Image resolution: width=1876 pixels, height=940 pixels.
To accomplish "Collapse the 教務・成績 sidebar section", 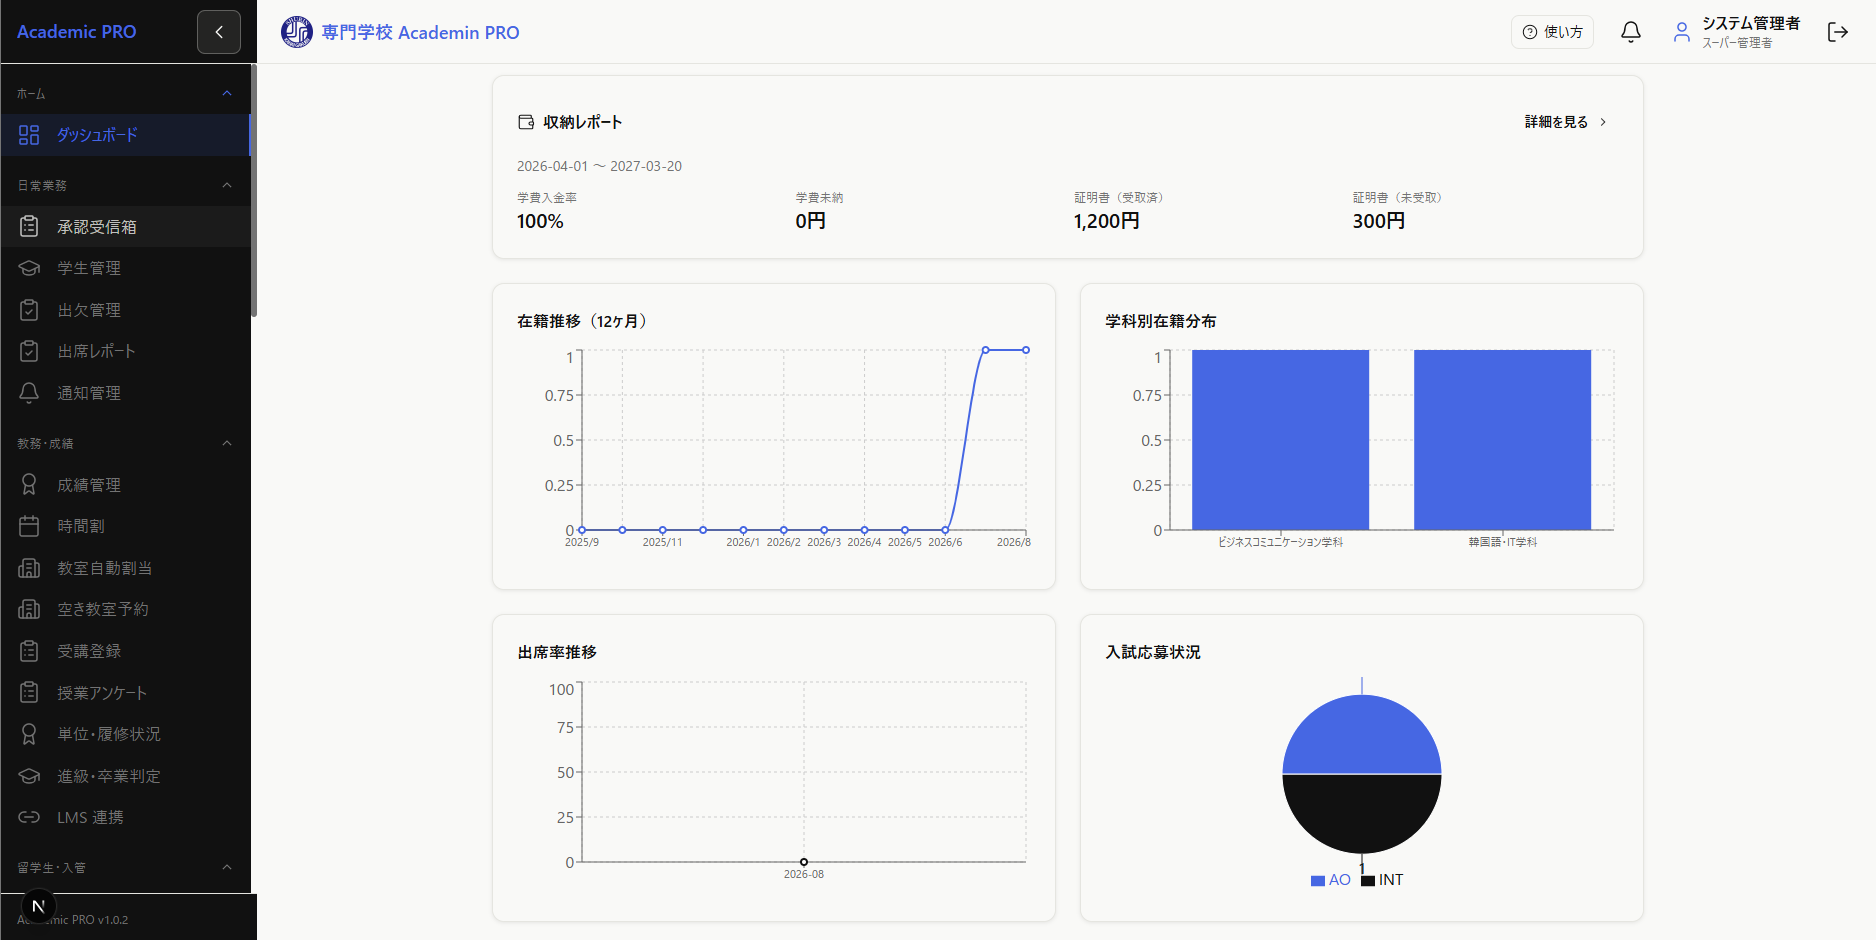I will 227,443.
